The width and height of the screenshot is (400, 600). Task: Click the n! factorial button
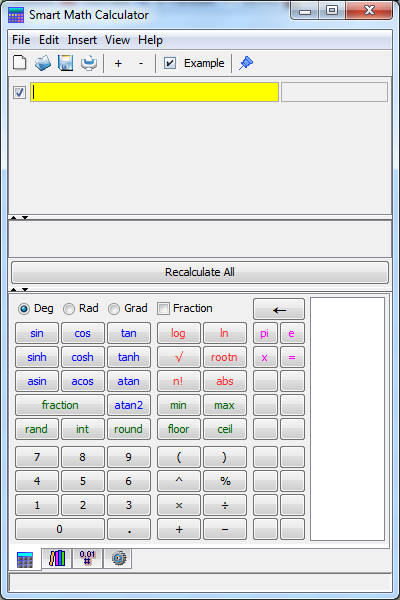coord(178,381)
